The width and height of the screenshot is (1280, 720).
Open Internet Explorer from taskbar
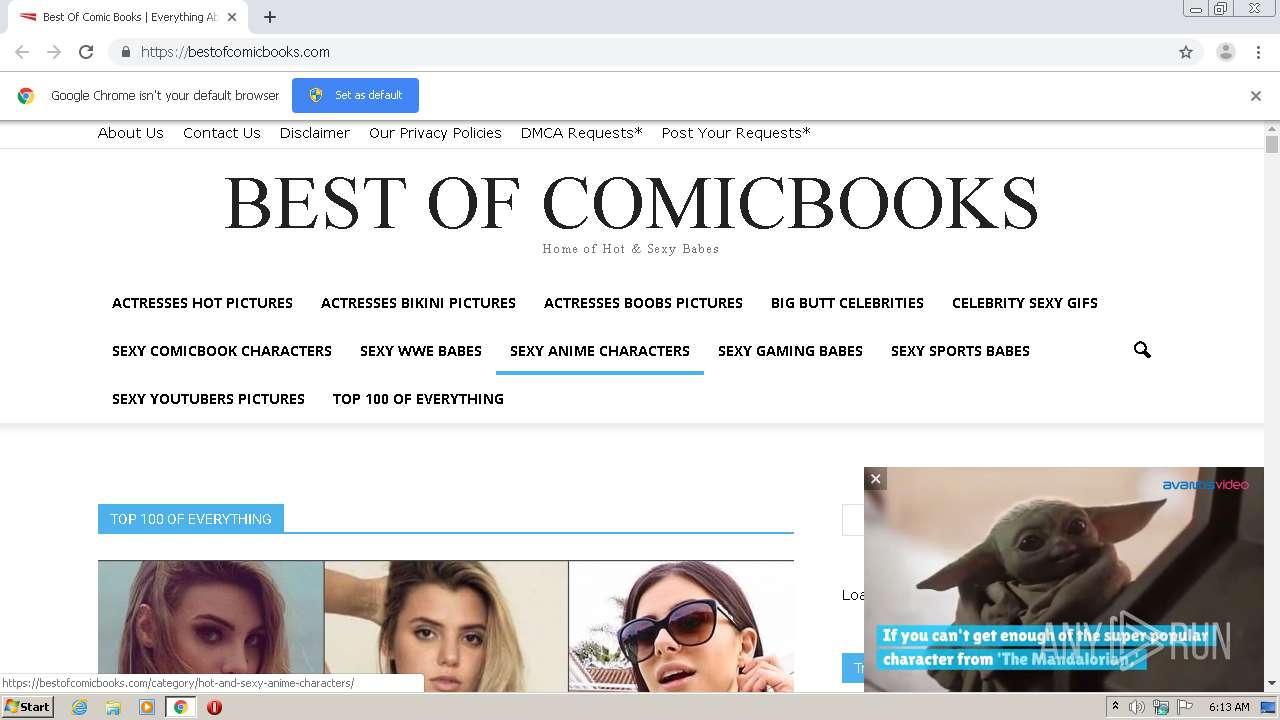coord(79,707)
